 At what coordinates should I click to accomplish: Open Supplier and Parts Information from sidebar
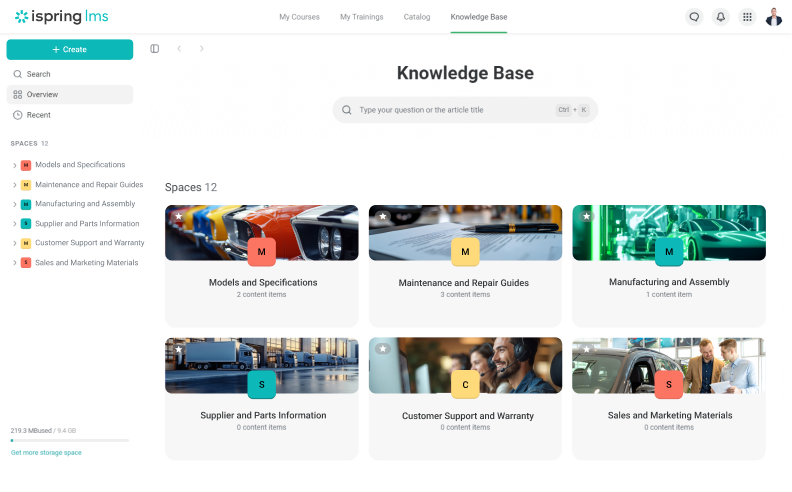(87, 223)
